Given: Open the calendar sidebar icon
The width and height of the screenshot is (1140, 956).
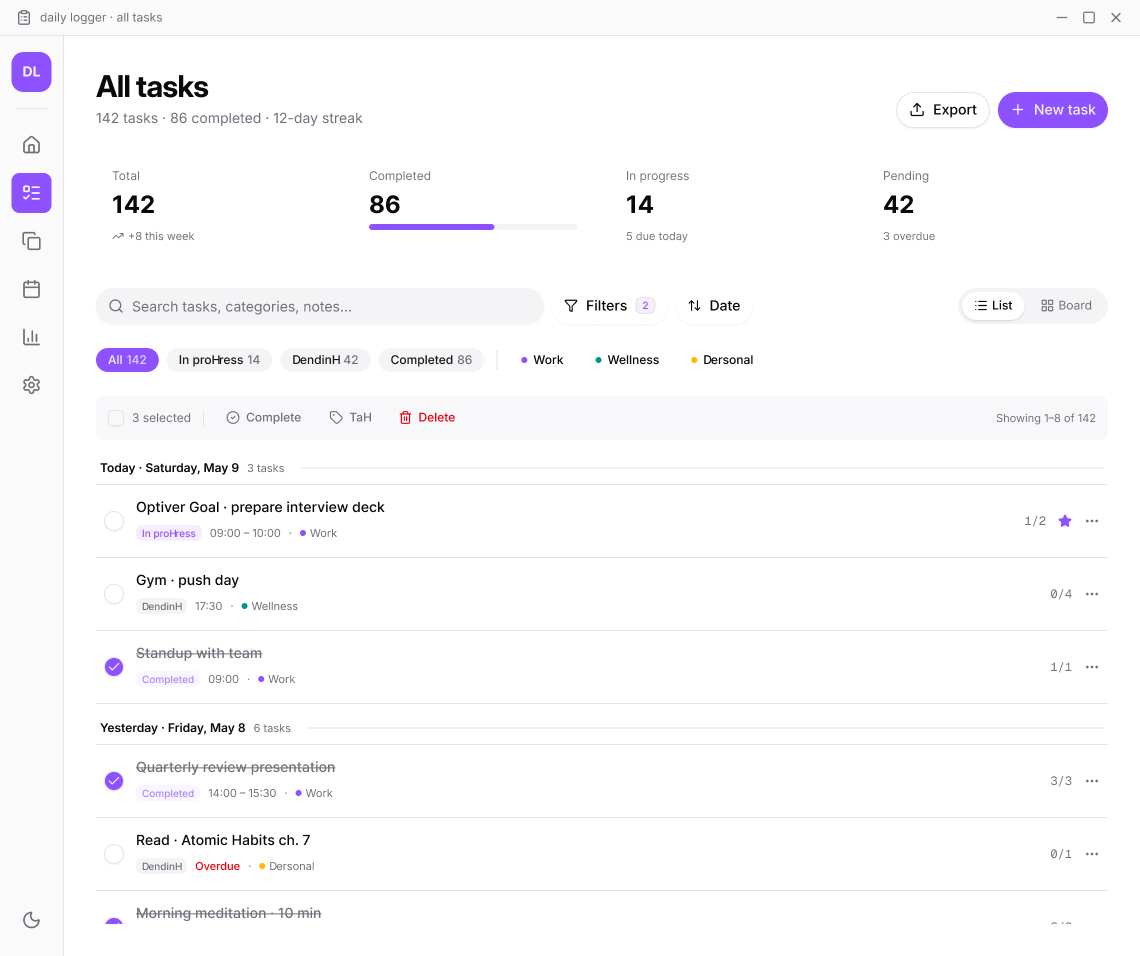Looking at the screenshot, I should pos(31,289).
